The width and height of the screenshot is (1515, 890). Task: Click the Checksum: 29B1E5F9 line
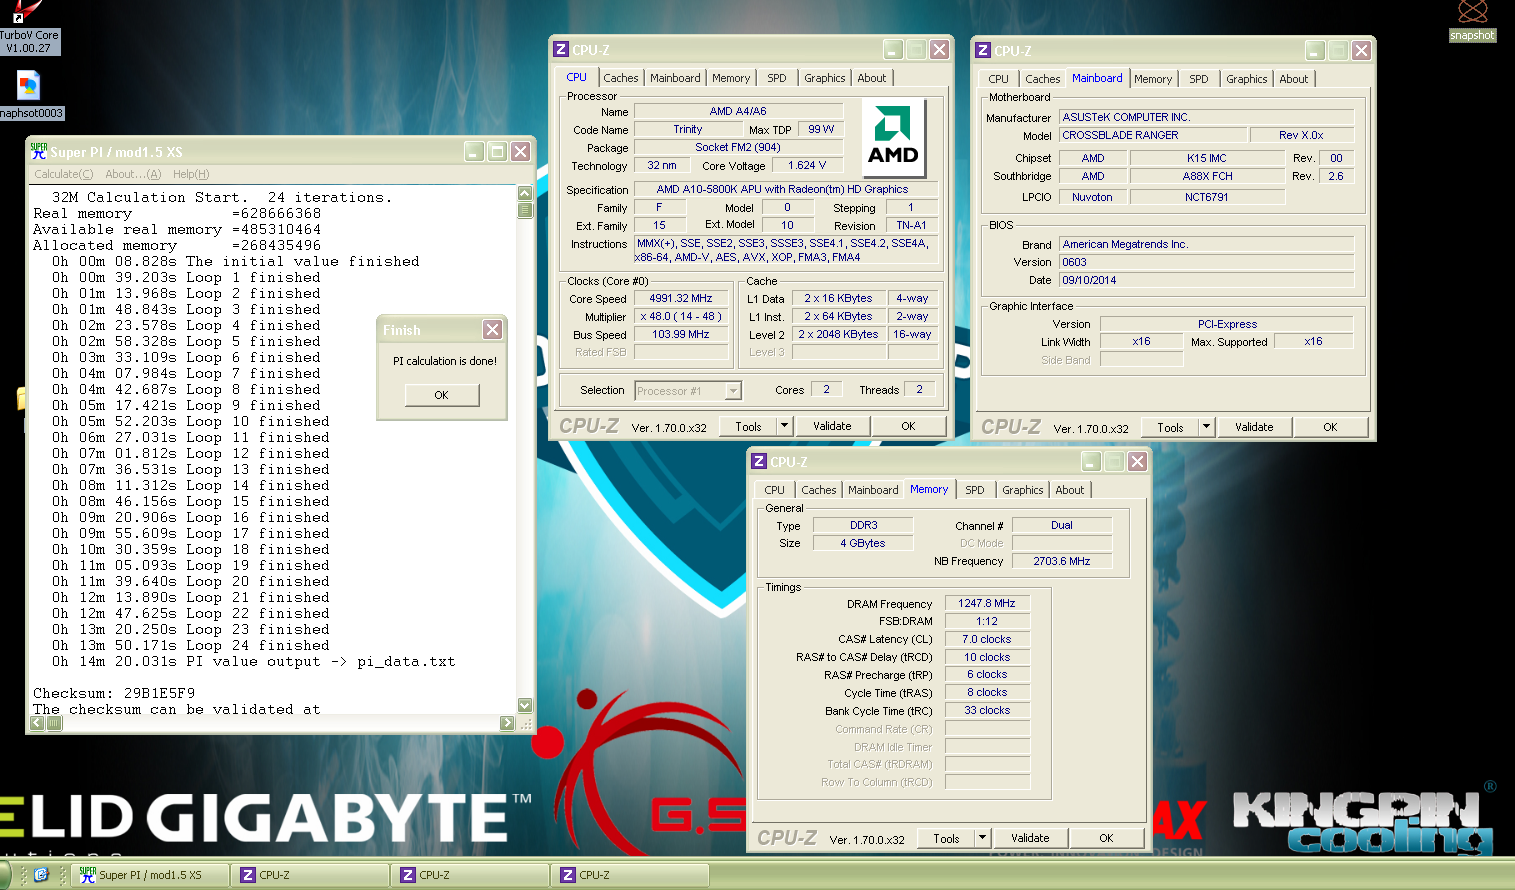[x=114, y=693]
